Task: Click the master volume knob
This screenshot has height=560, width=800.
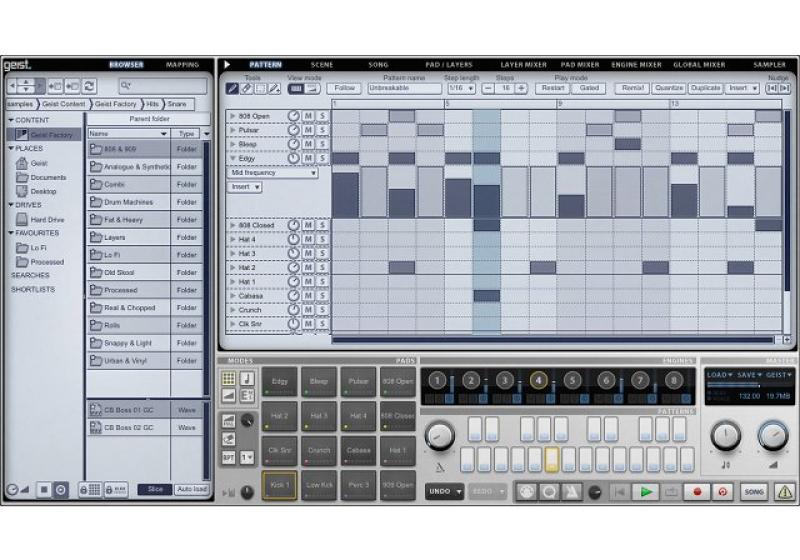Action: coord(772,435)
